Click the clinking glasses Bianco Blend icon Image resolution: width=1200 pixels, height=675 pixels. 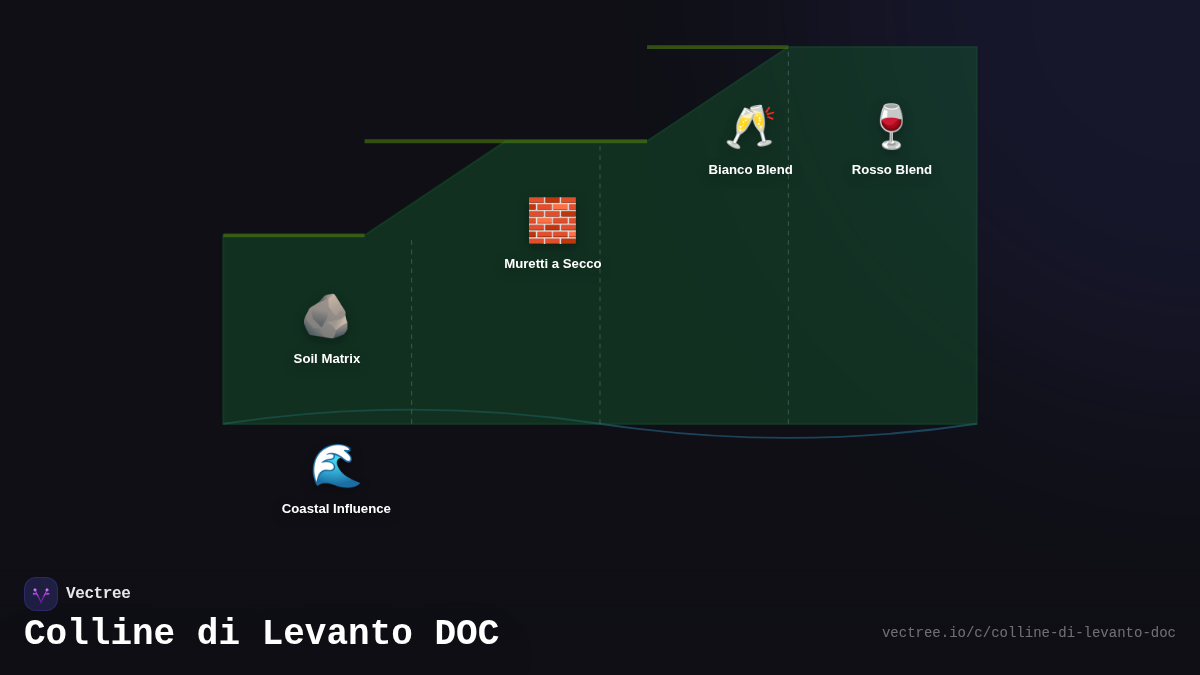(750, 126)
